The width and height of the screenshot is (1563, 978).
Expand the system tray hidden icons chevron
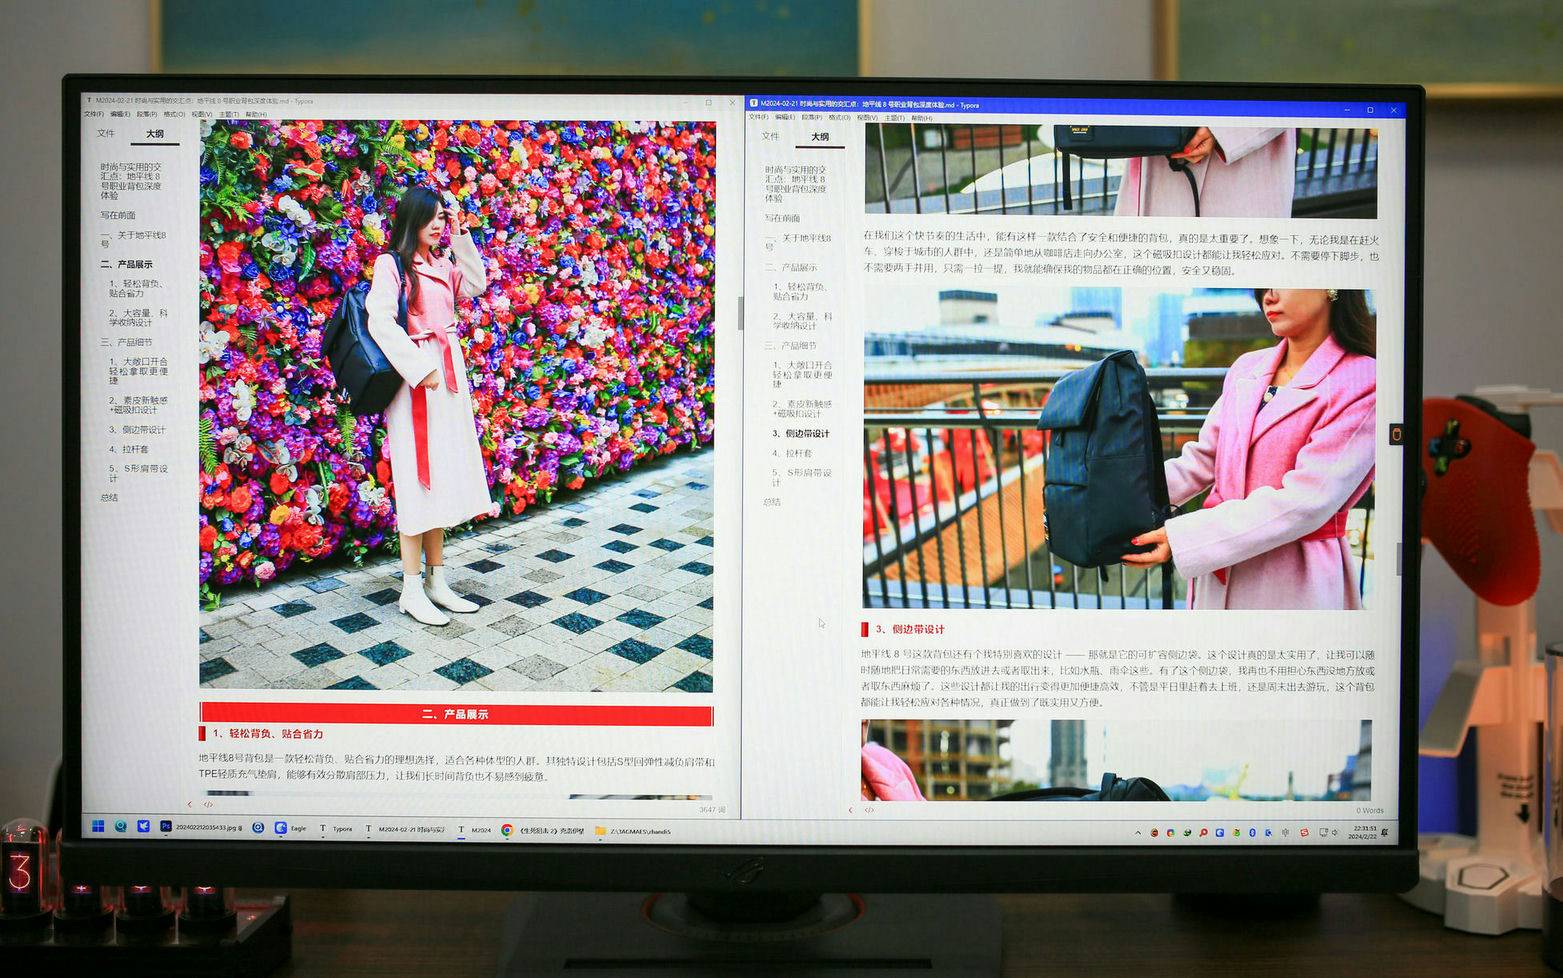(x=1137, y=833)
